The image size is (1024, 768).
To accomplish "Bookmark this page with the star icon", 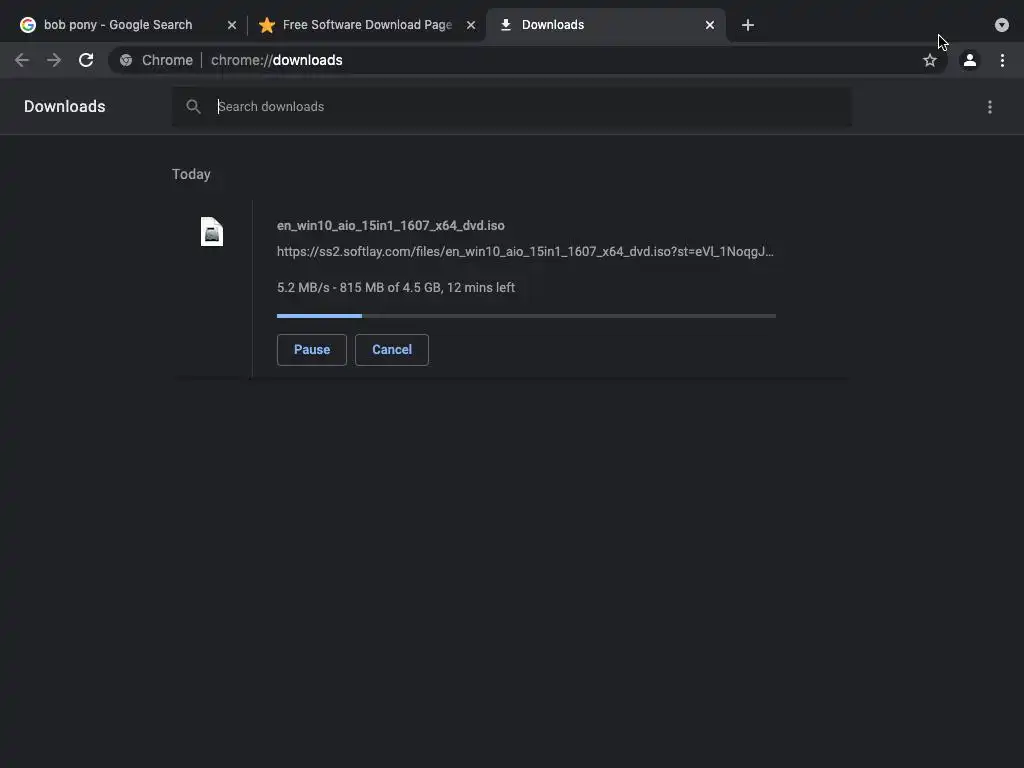I will (x=930, y=60).
